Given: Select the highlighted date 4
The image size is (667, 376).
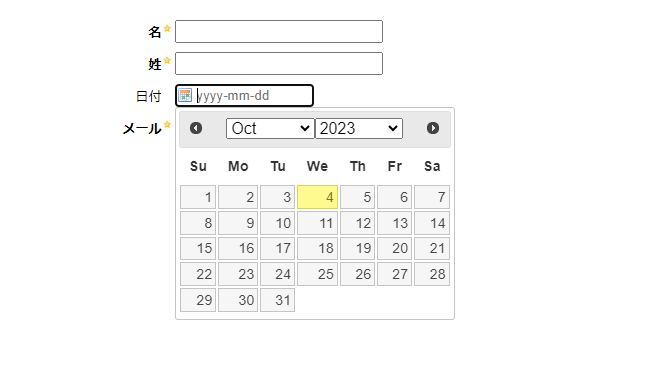Looking at the screenshot, I should pos(317,197).
